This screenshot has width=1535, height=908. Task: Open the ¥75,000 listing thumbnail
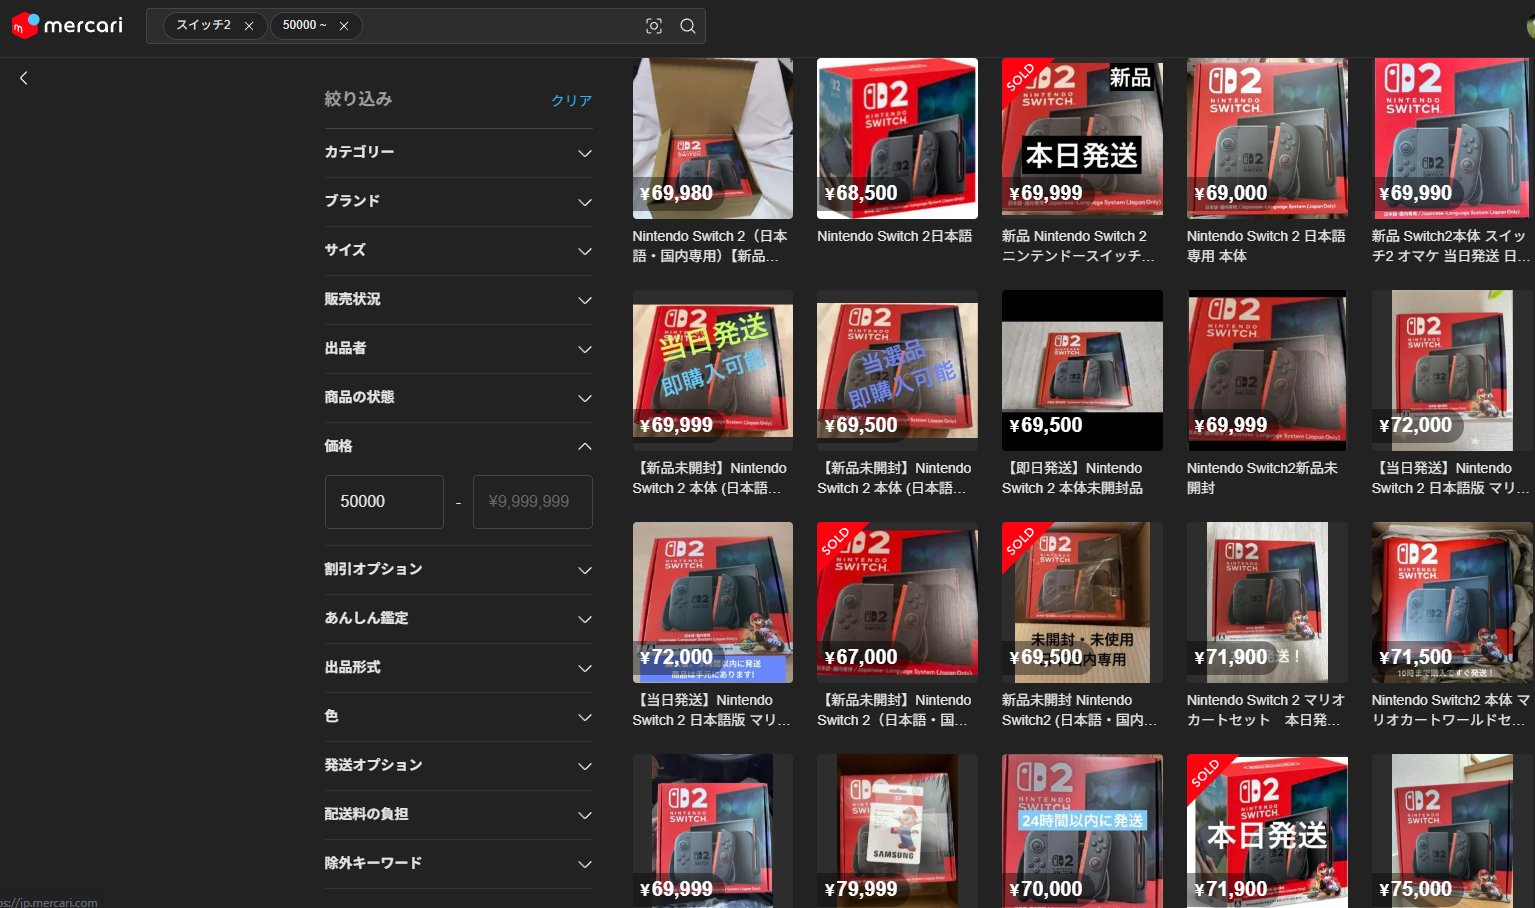(1452, 831)
